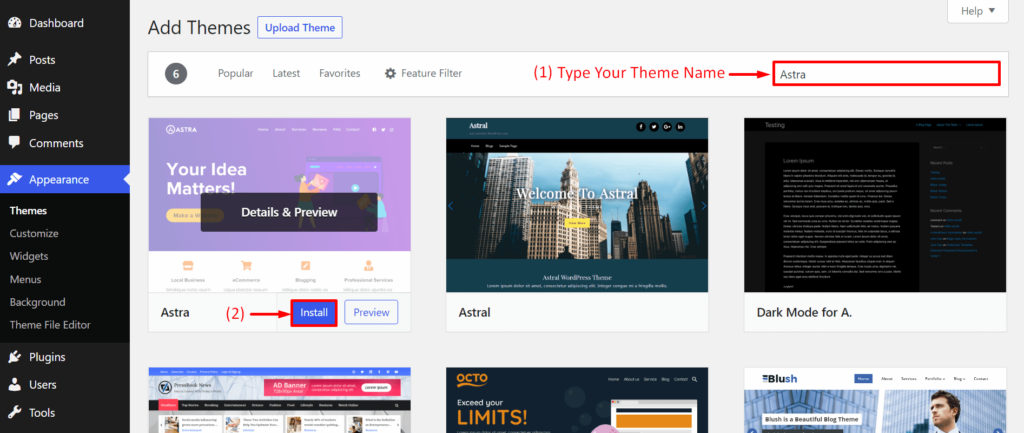Click the Professional Services icon in Astra preview
The image size is (1024, 433).
368,266
